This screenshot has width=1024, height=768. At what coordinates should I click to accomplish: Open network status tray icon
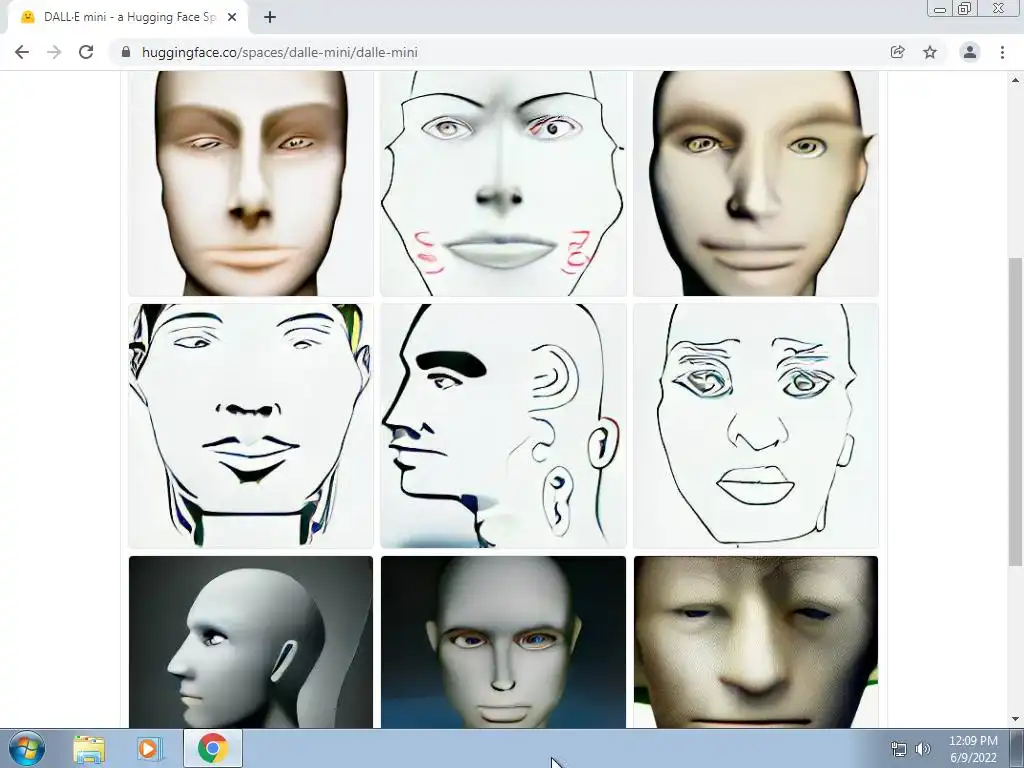(x=899, y=749)
